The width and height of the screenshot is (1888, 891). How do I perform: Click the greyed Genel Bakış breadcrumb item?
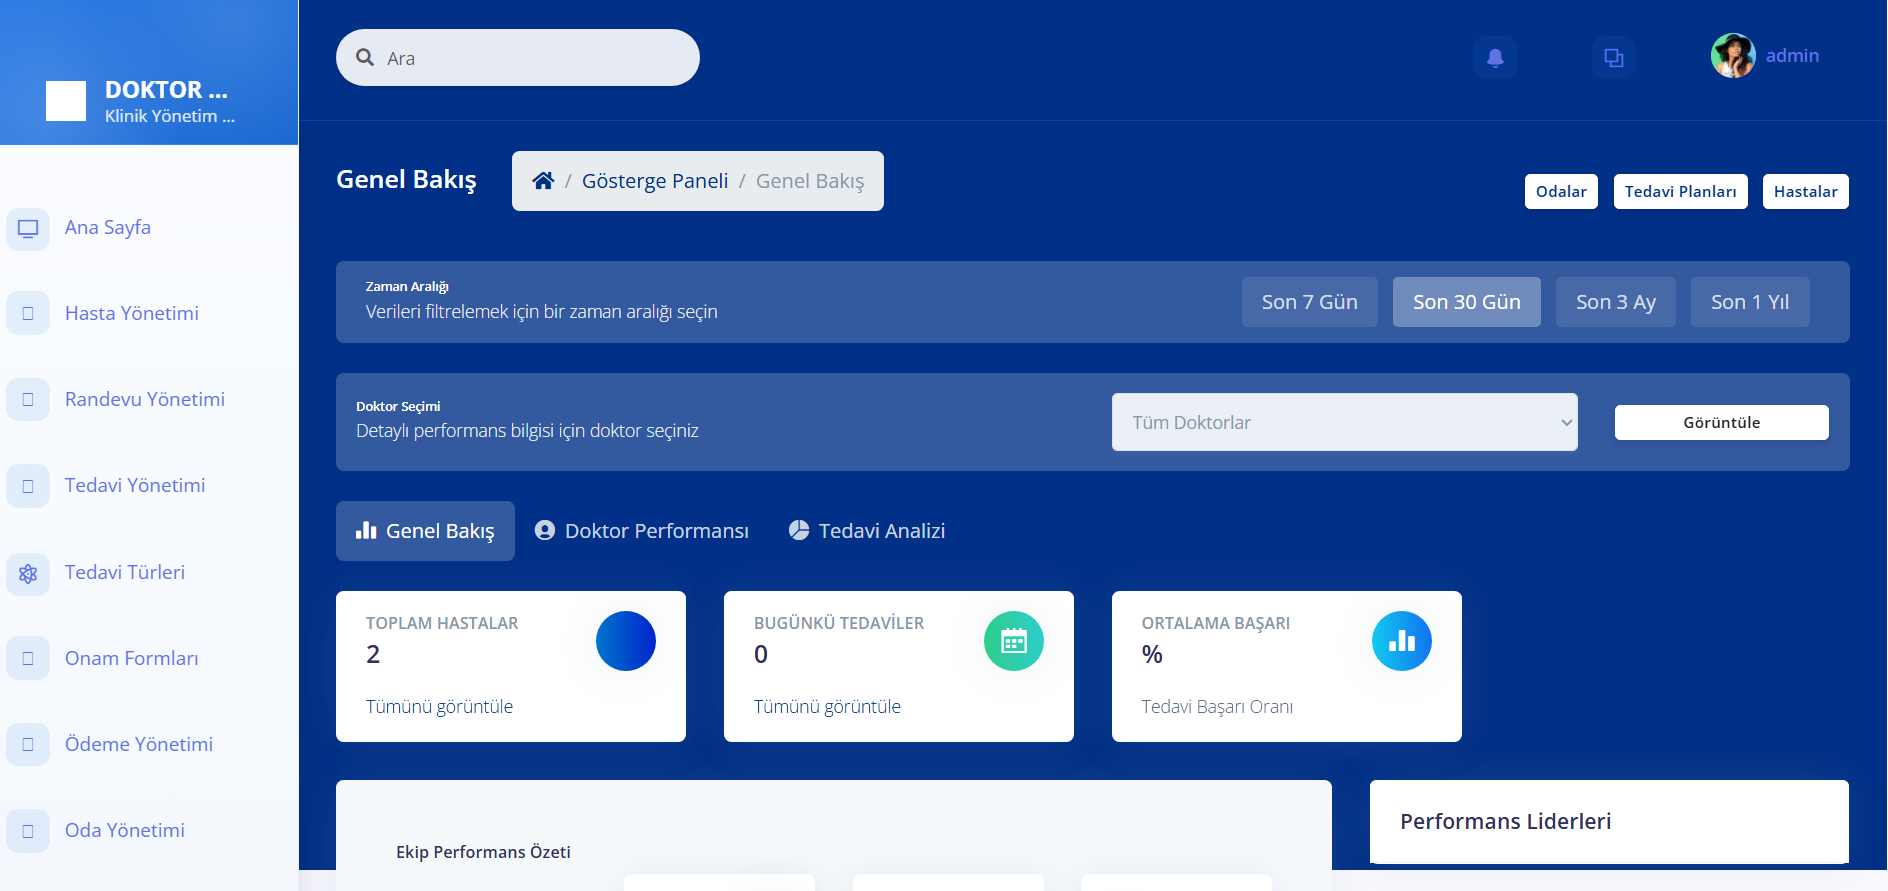coord(810,181)
